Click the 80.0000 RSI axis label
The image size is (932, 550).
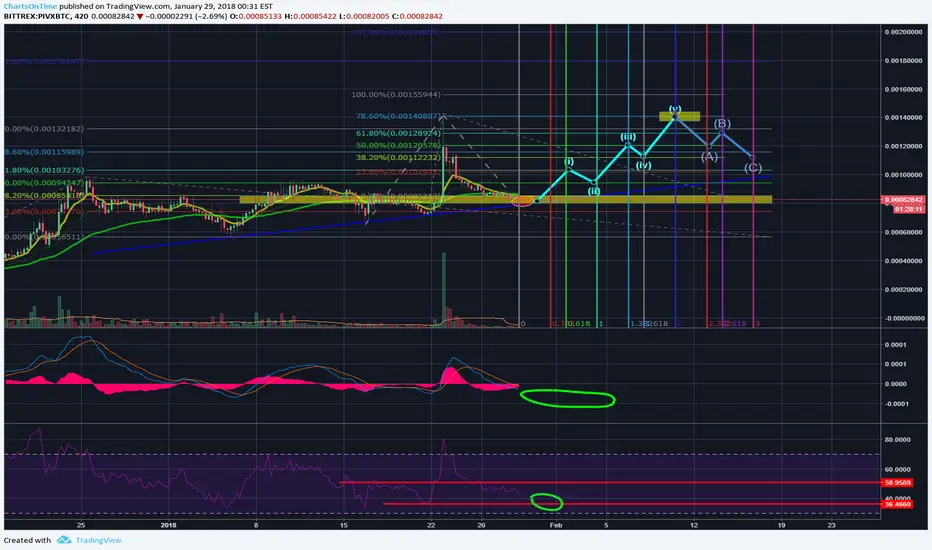pyautogui.click(x=898, y=440)
